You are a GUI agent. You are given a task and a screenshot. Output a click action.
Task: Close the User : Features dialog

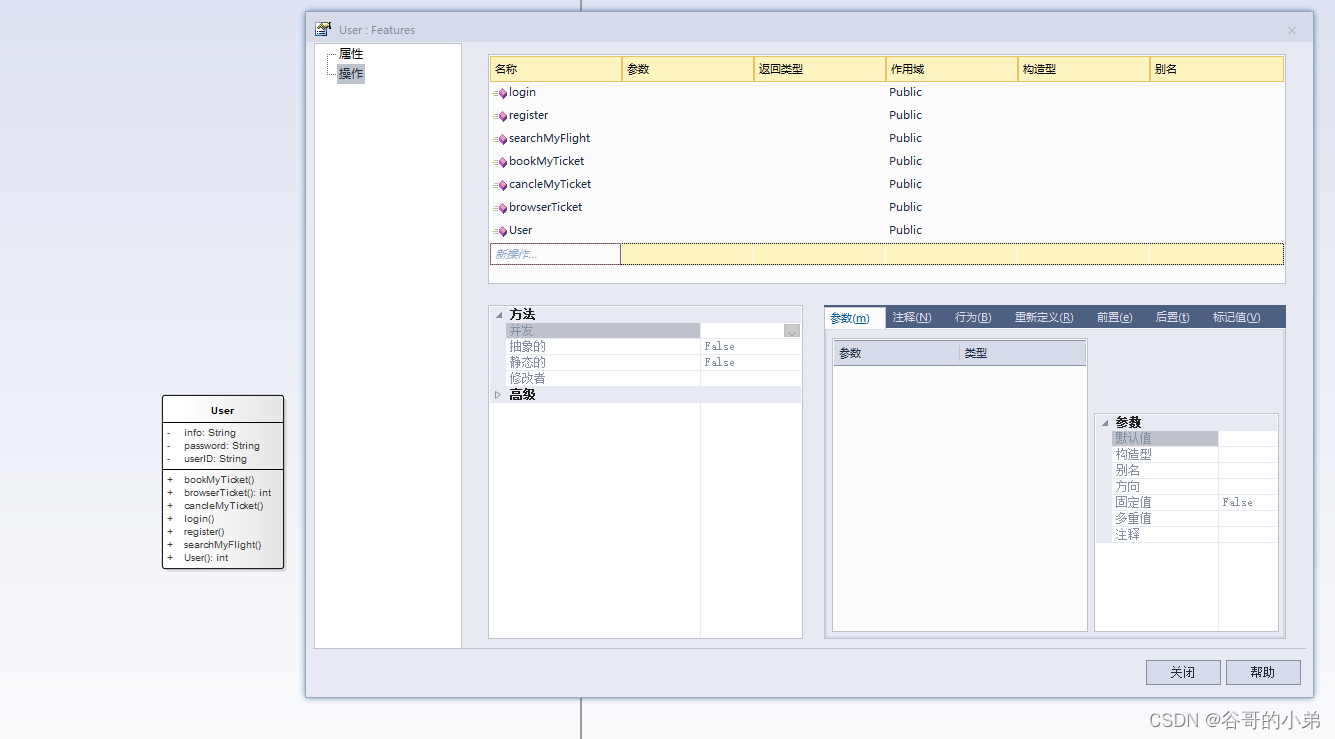tap(1292, 30)
